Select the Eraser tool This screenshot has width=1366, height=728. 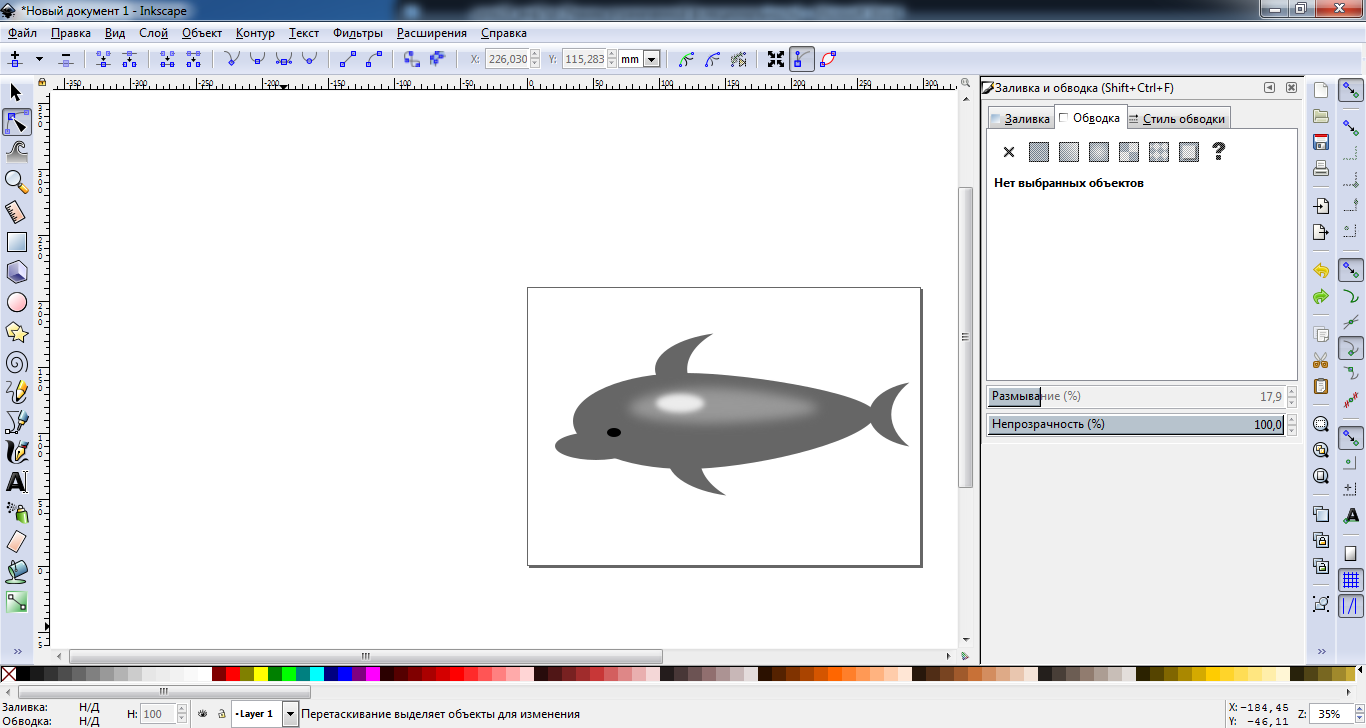(x=16, y=542)
